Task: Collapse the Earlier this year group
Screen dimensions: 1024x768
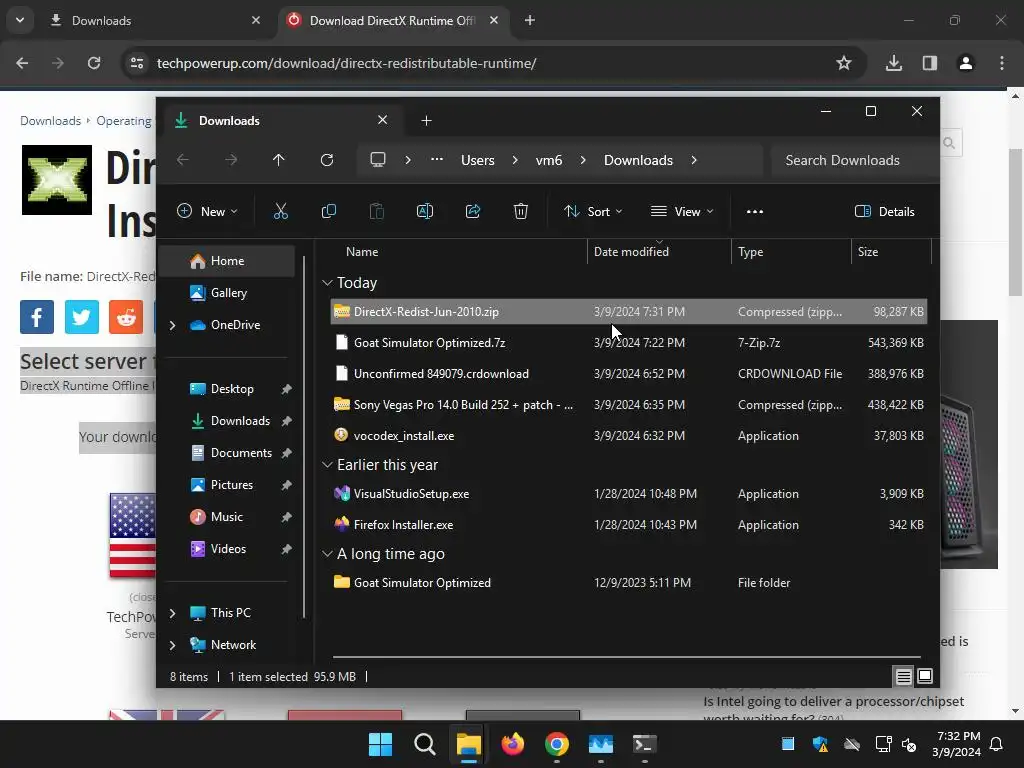Action: (x=327, y=465)
